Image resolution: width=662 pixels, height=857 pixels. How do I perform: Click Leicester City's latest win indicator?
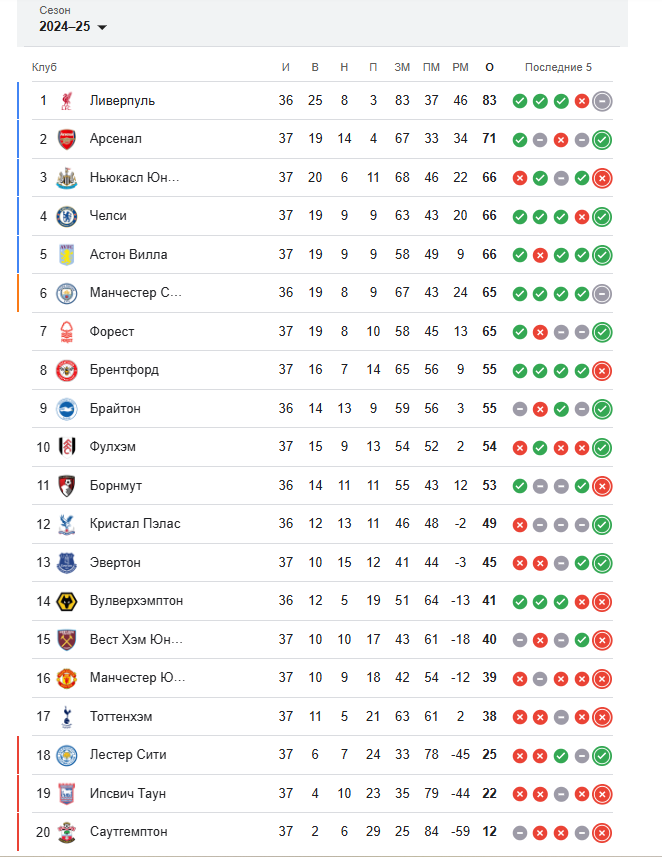[x=602, y=756]
